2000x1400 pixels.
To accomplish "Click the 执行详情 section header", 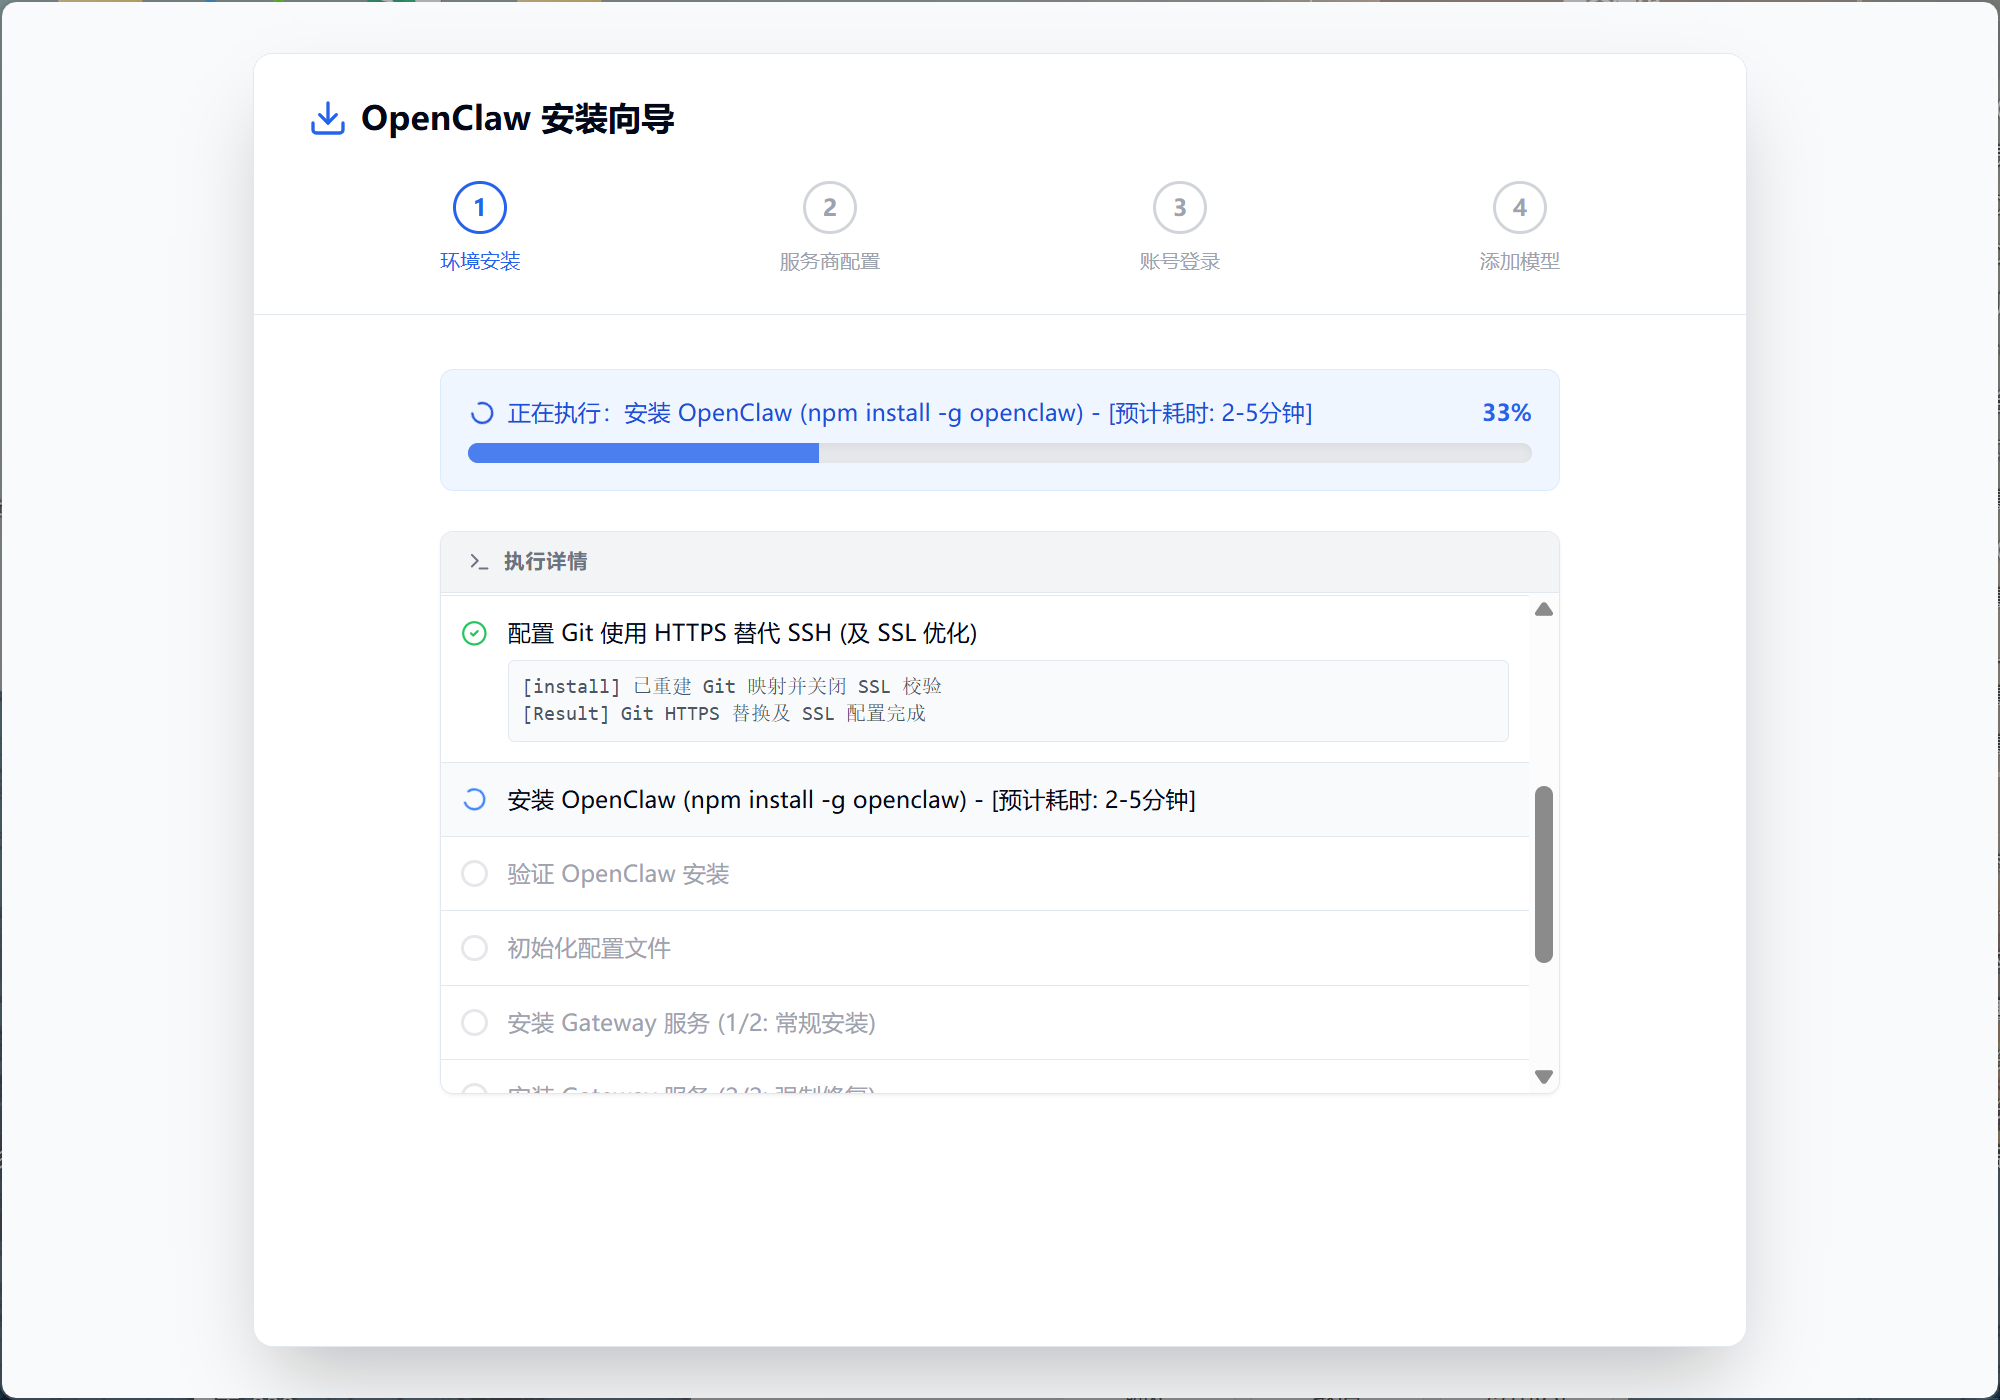I will 545,562.
